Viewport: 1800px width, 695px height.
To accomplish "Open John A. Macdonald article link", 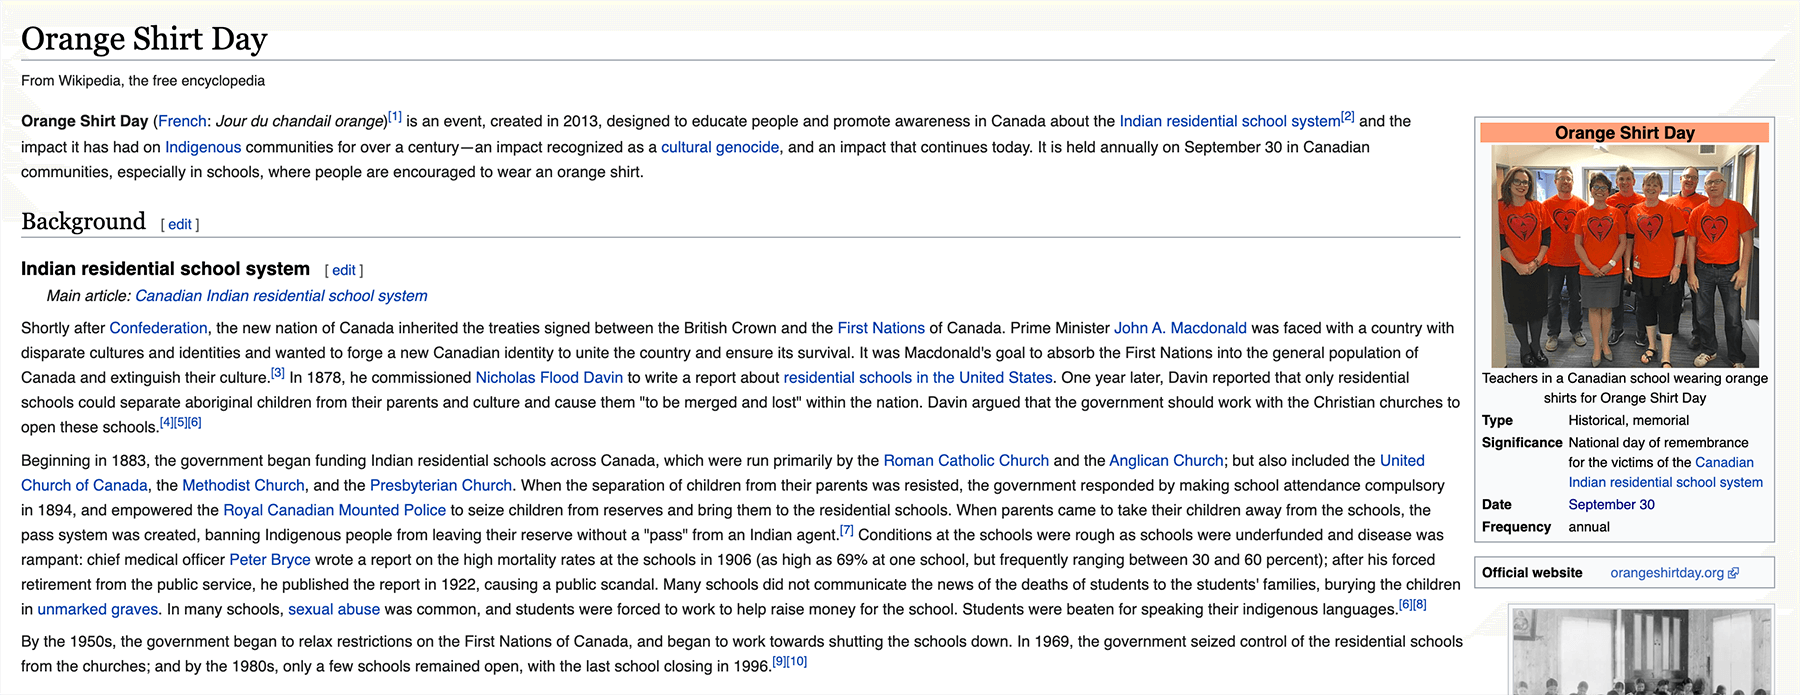I will [x=1180, y=328].
